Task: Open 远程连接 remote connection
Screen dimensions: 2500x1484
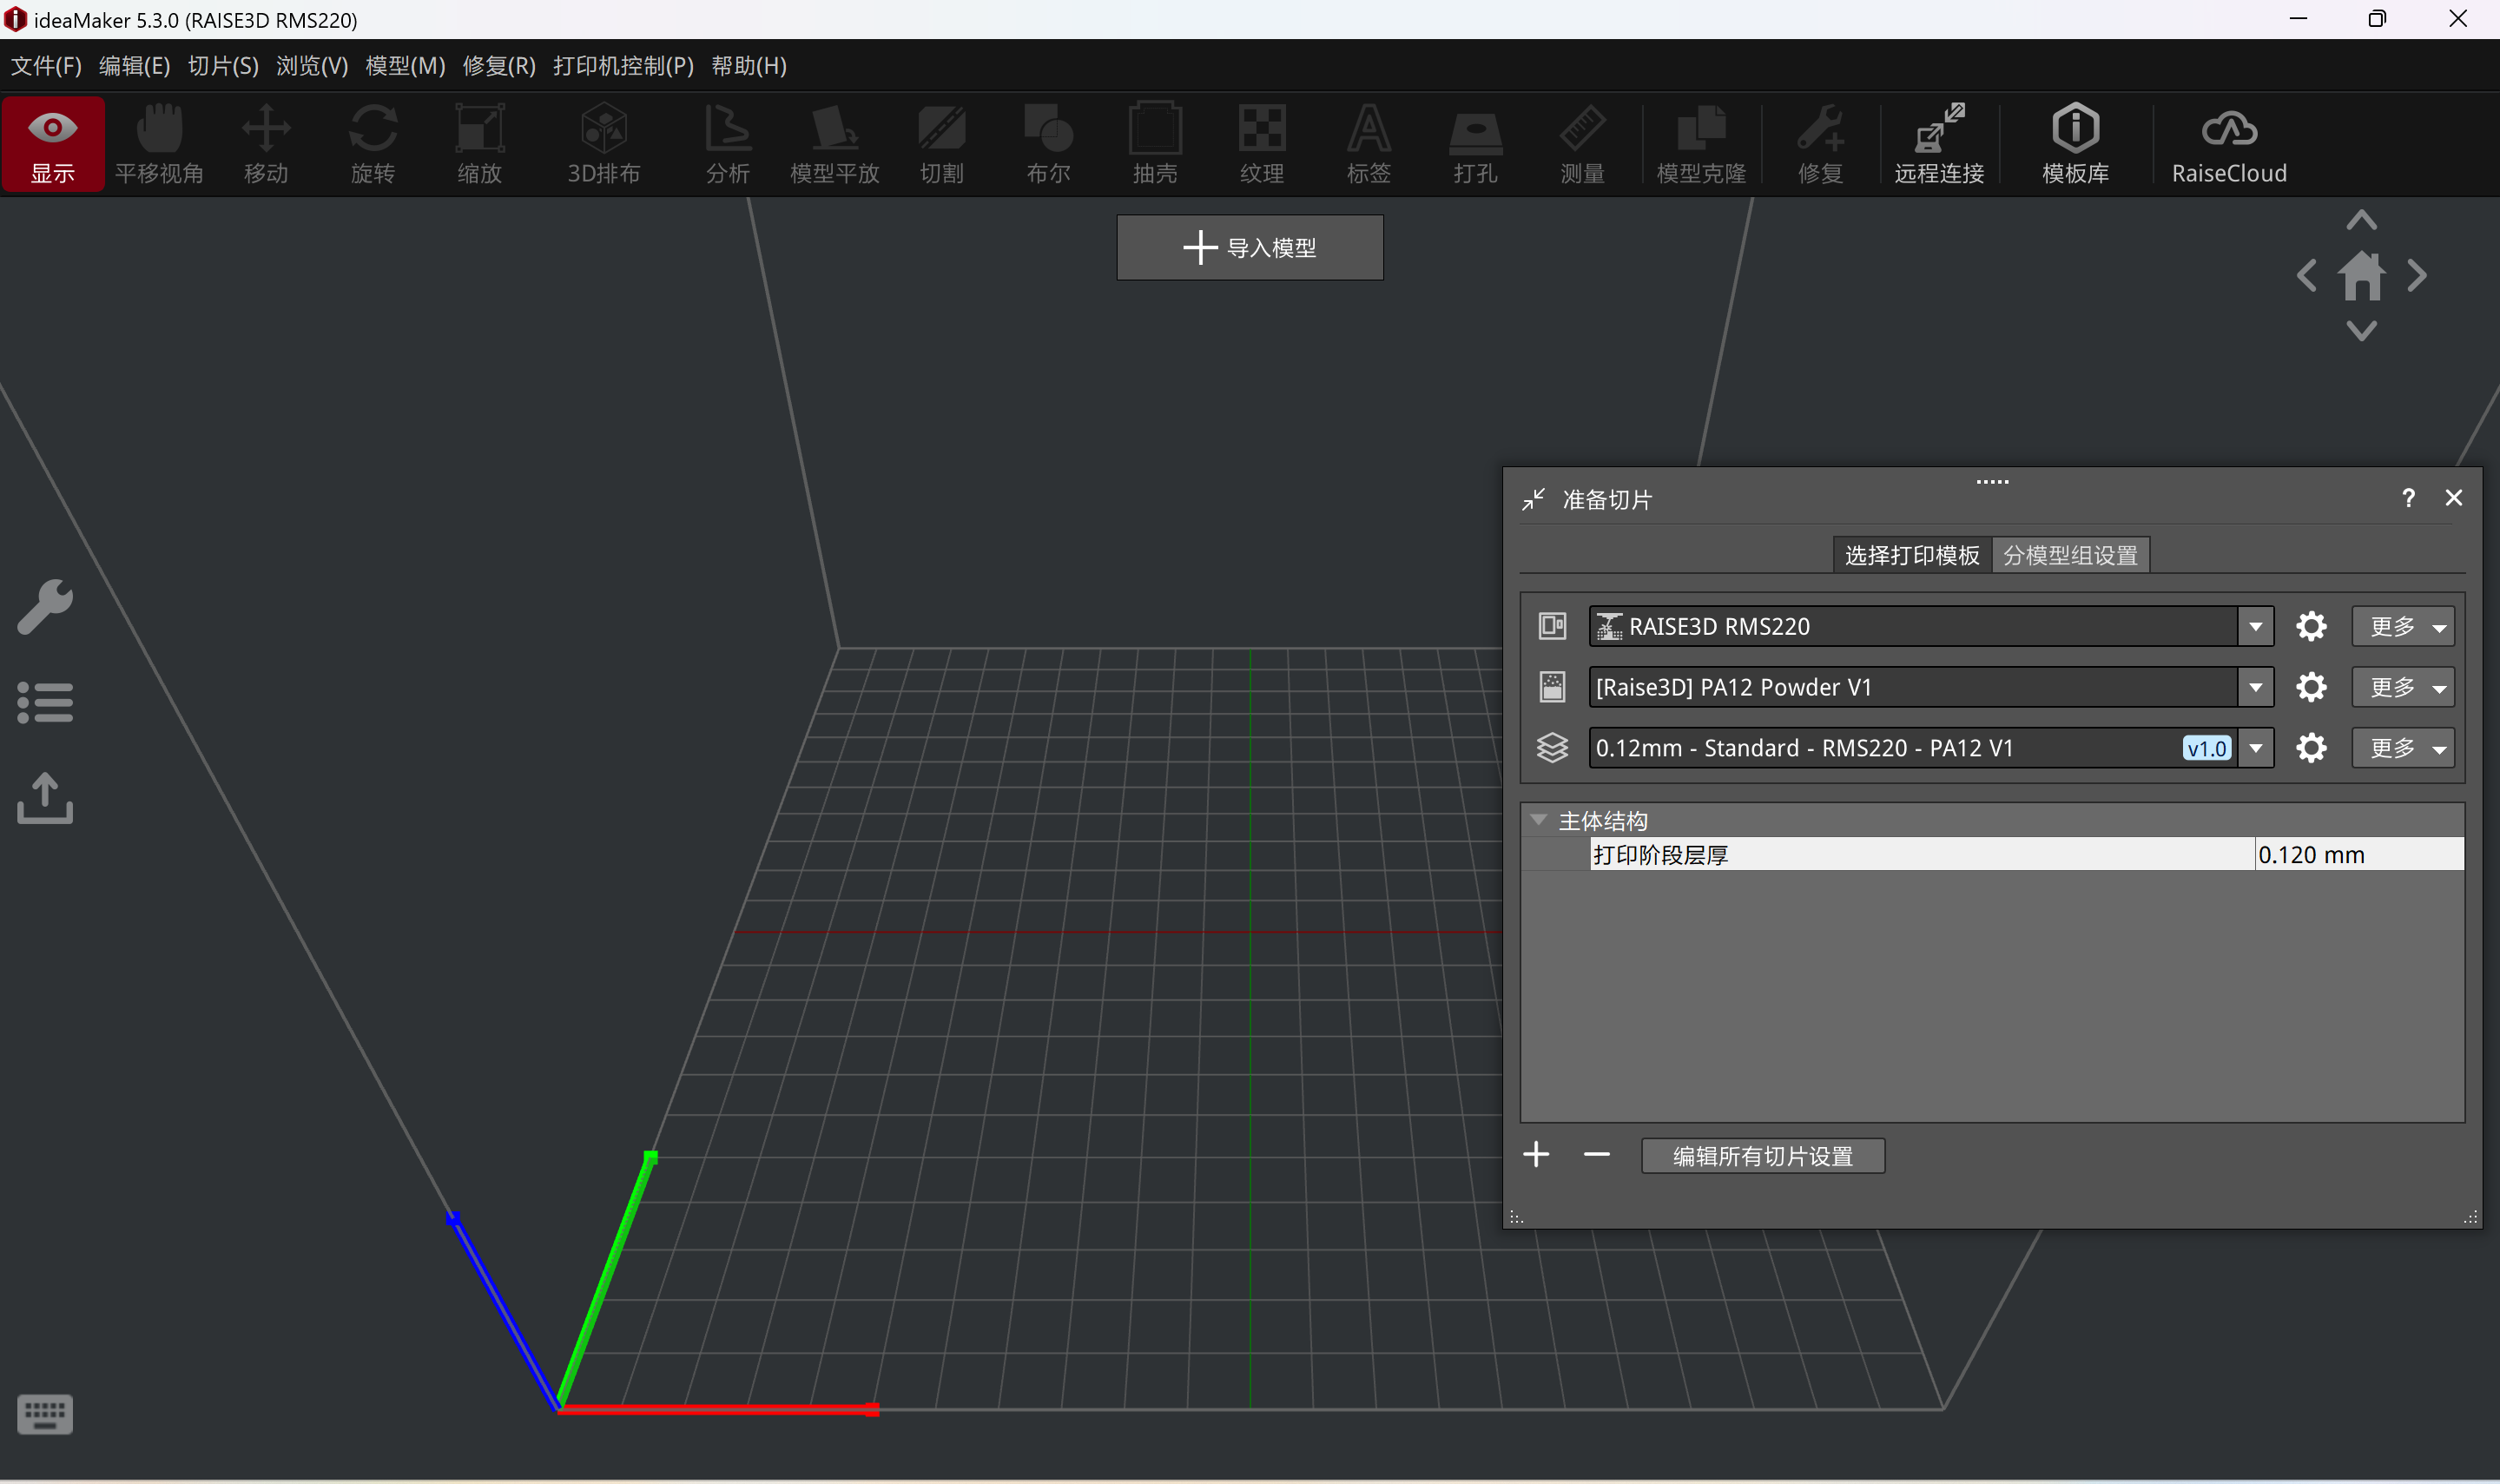Action: point(1939,143)
